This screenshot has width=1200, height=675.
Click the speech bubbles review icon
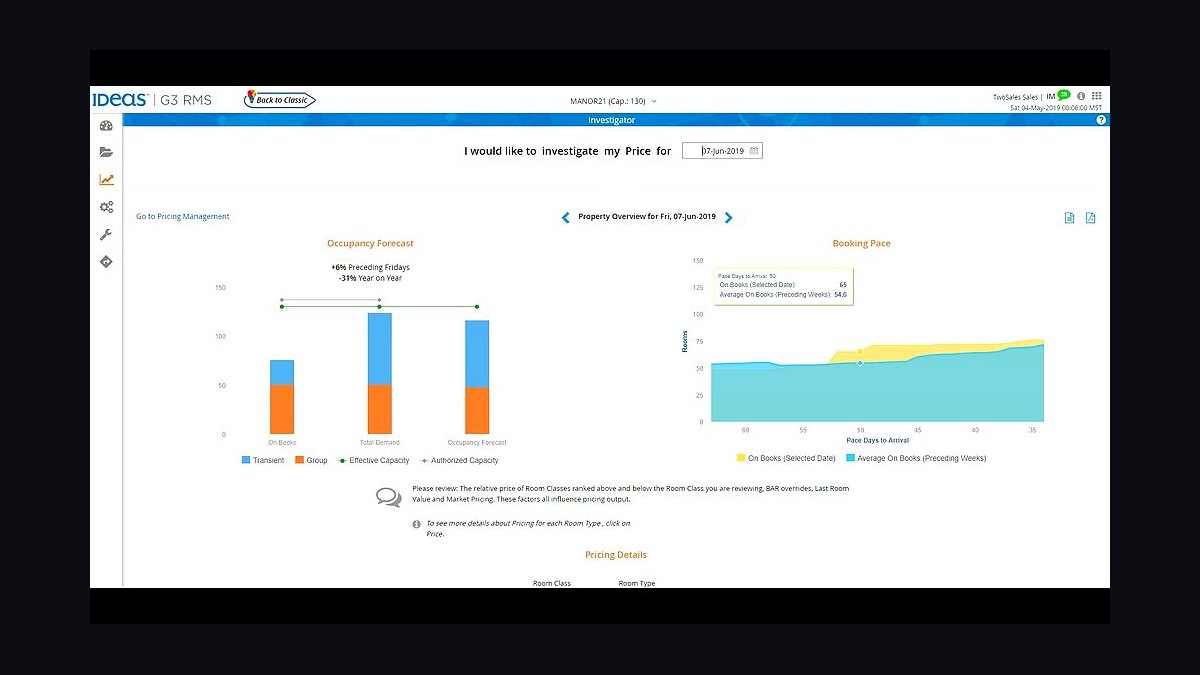click(x=388, y=497)
